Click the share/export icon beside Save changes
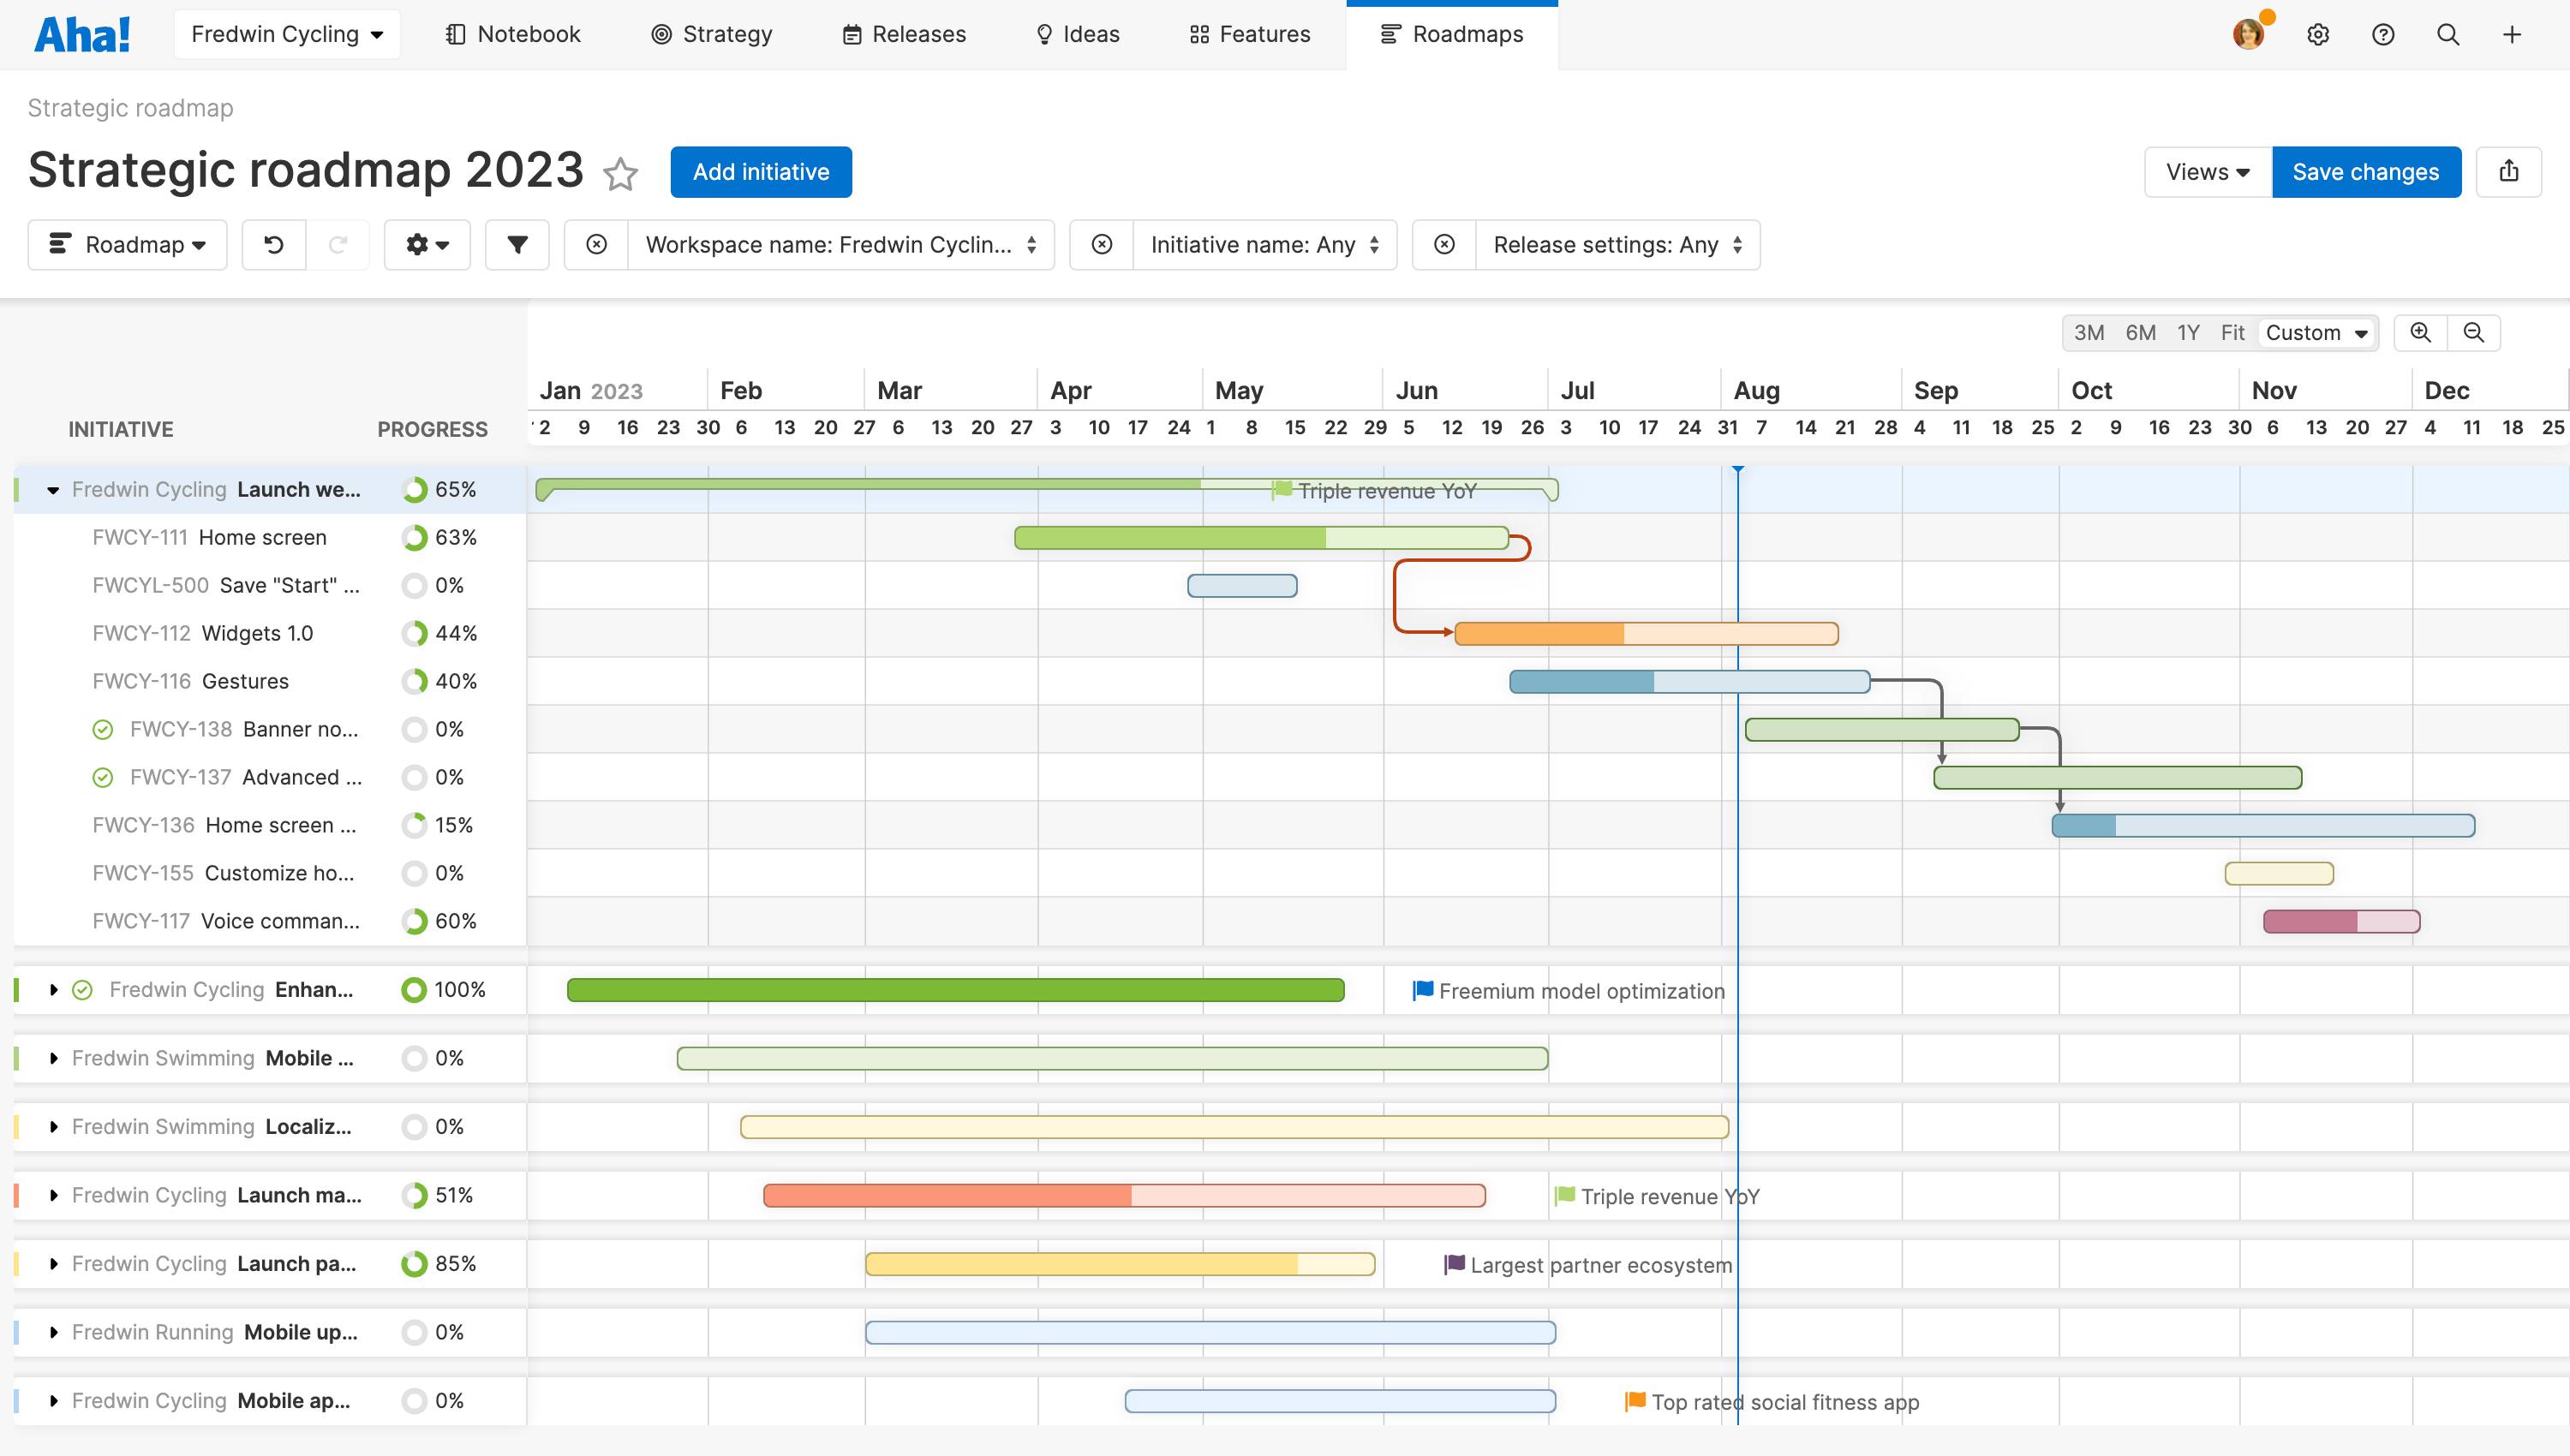Viewport: 2570px width, 1456px height. 2510,171
